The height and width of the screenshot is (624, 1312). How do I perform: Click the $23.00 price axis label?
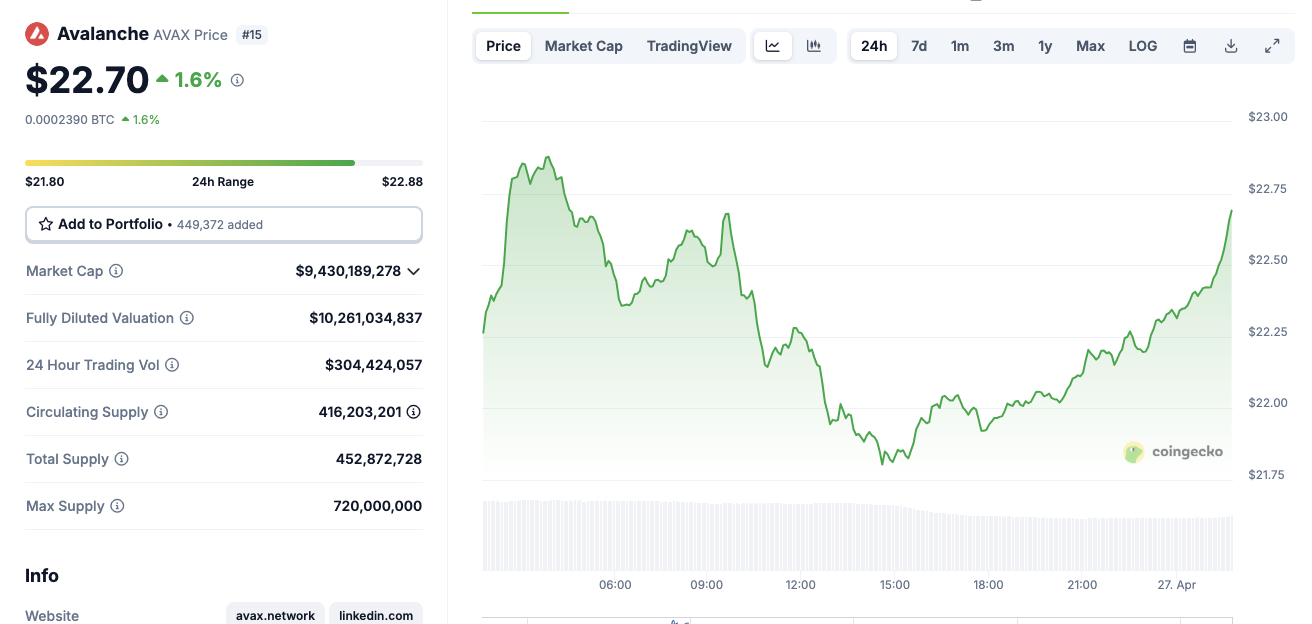(1268, 117)
